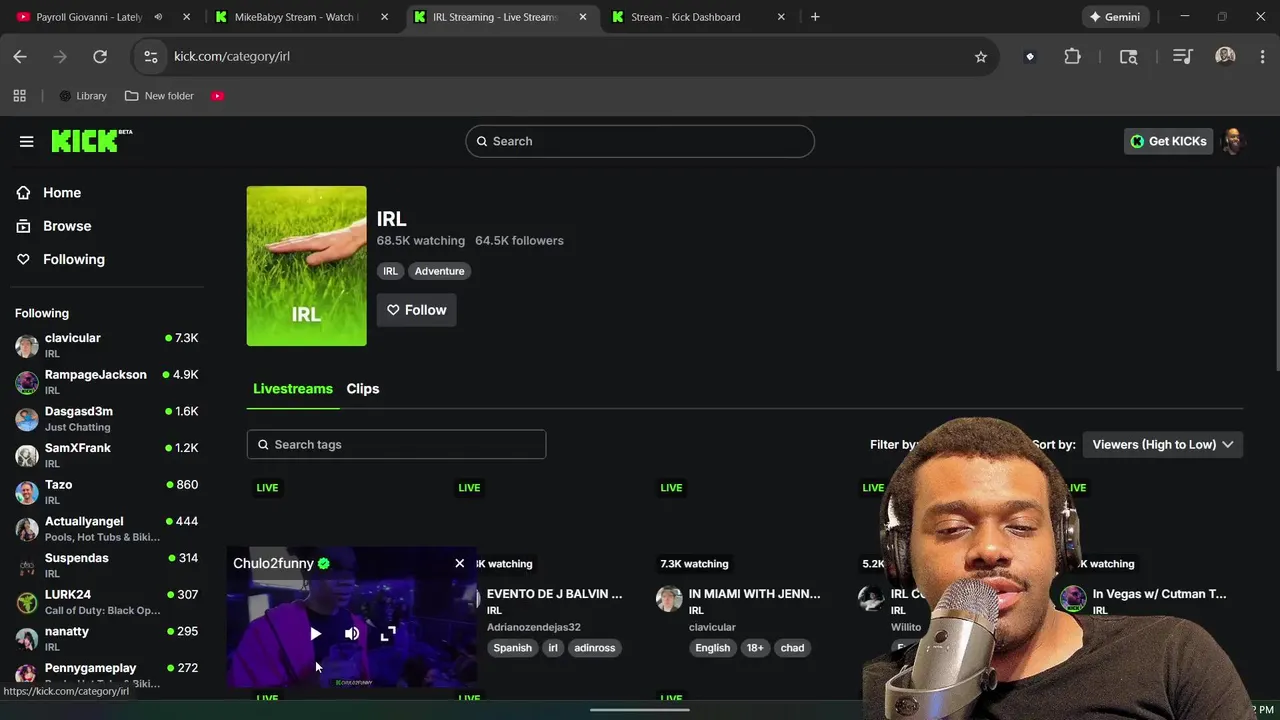1280x720 pixels.
Task: Open Actuallyangel channel in Following list
Action: click(106, 529)
